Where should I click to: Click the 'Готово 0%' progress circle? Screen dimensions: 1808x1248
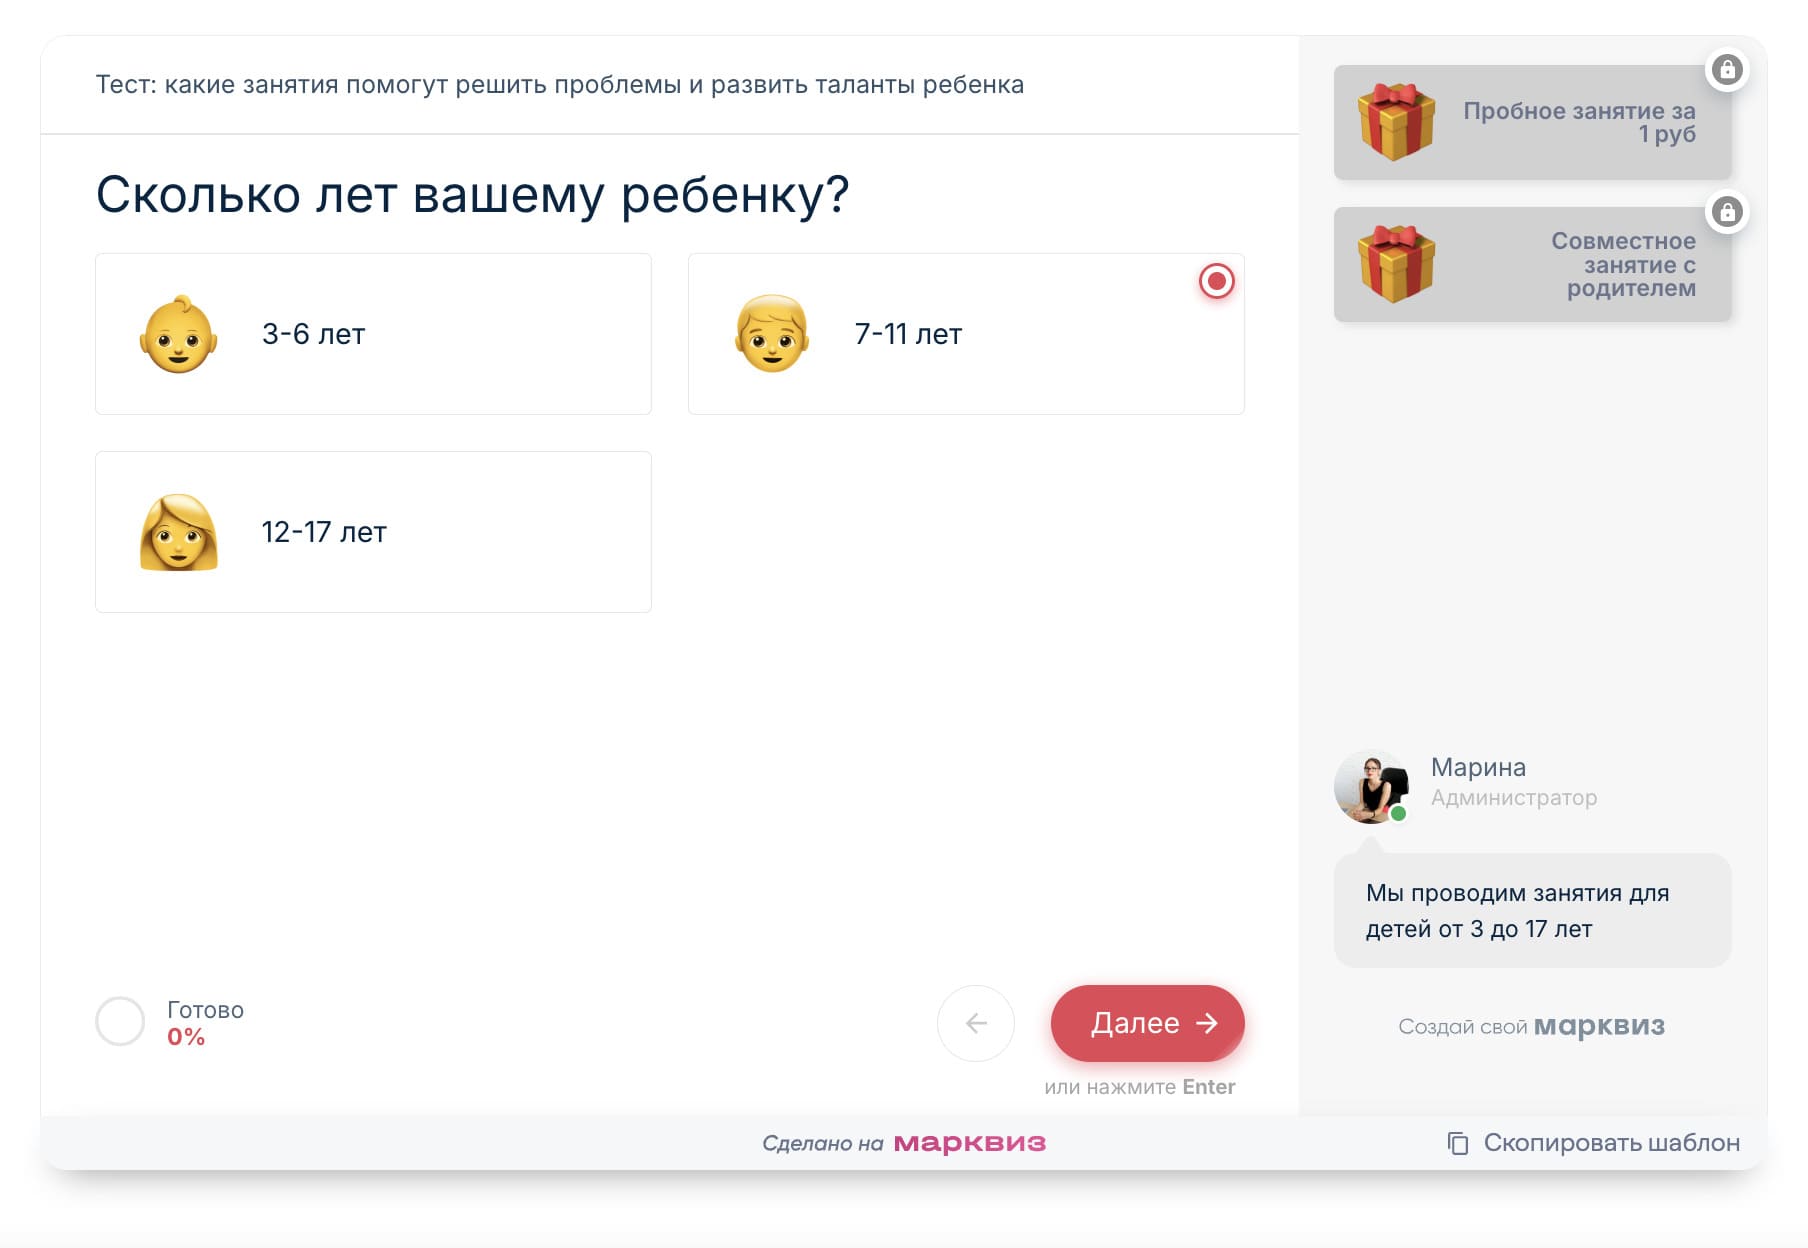120,1022
